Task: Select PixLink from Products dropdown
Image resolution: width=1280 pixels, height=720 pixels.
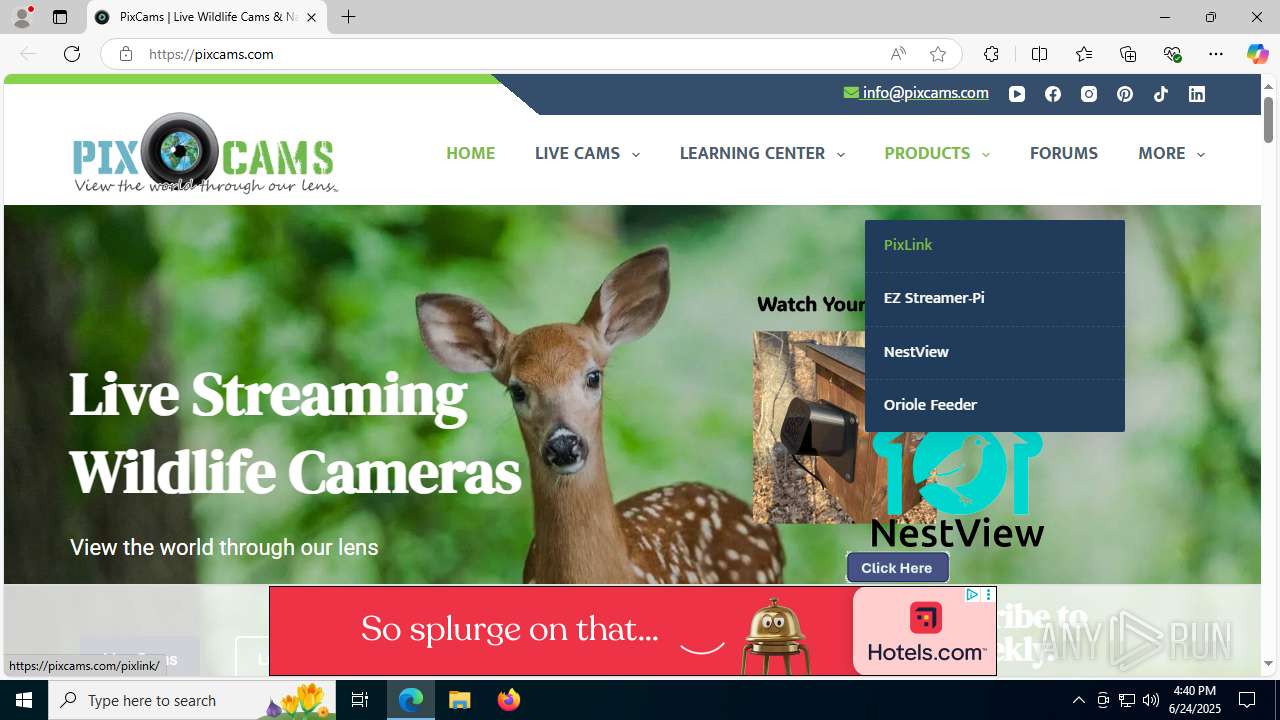Action: pyautogui.click(x=995, y=245)
